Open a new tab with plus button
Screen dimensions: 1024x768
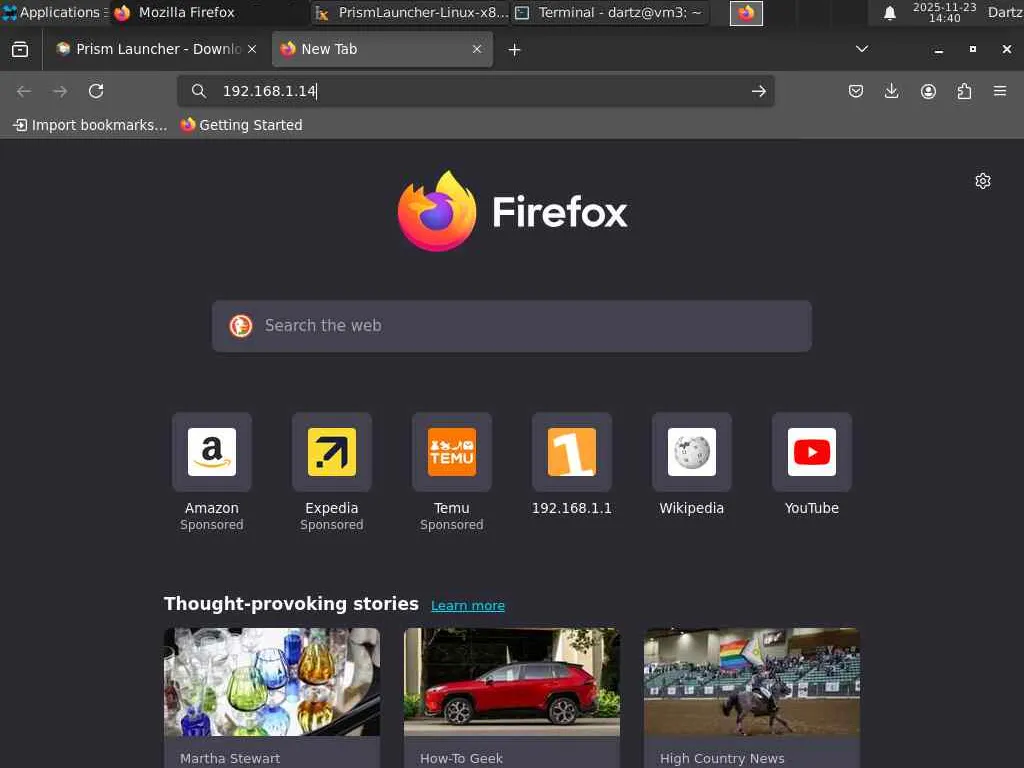[x=515, y=50]
